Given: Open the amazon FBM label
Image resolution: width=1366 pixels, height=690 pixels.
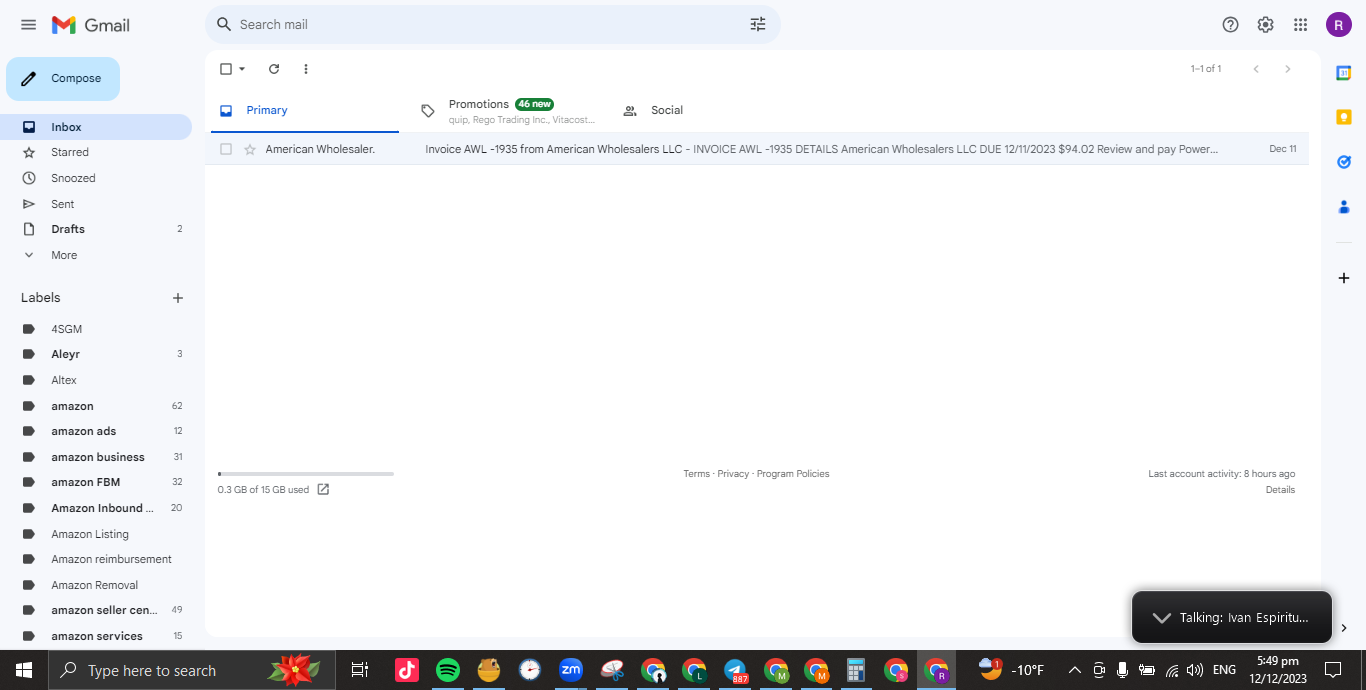Looking at the screenshot, I should pos(96,482).
